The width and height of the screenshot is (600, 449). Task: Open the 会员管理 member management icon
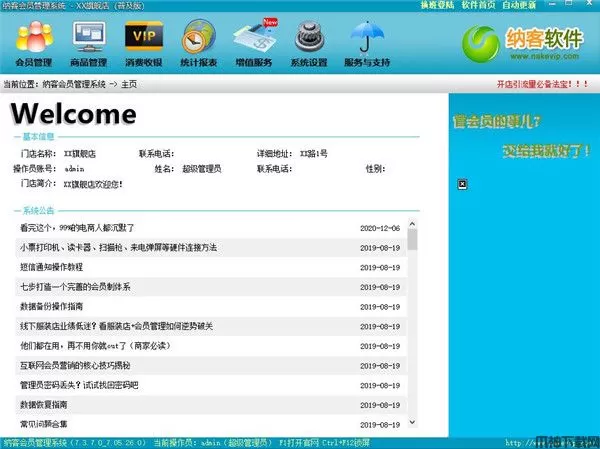[x=34, y=43]
